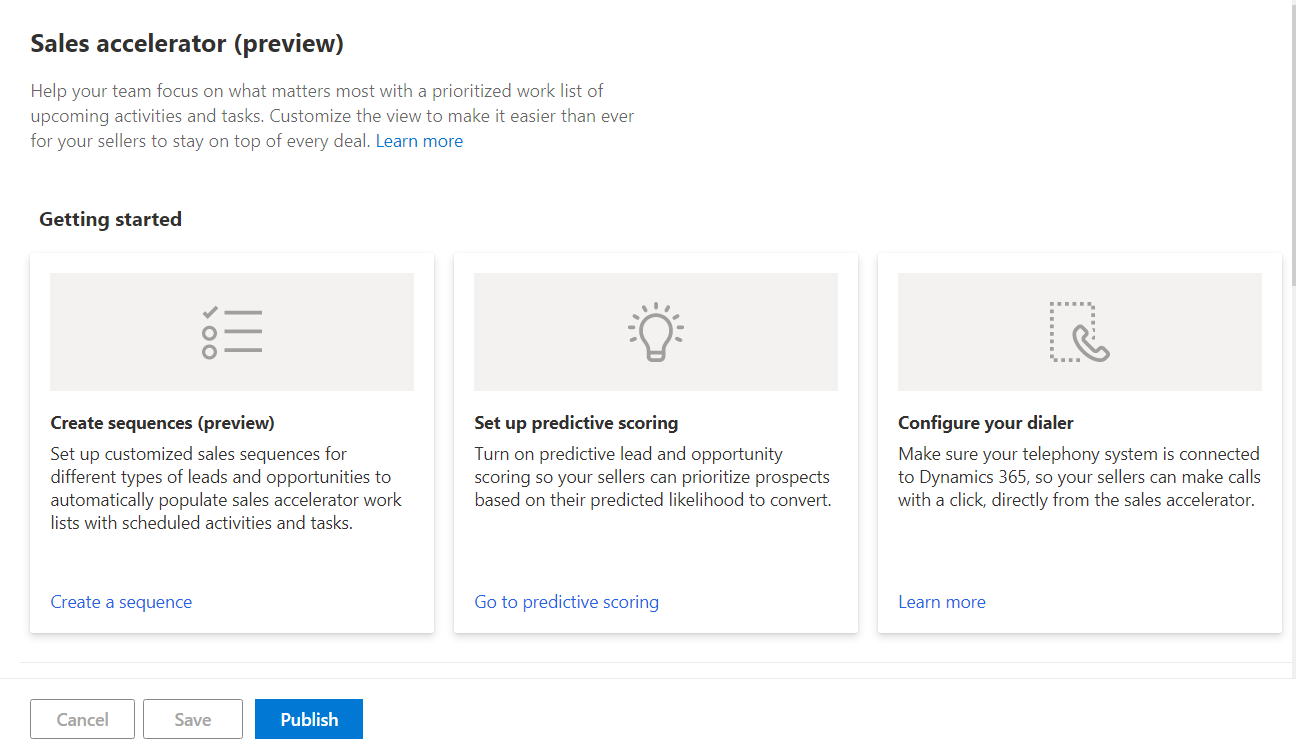1296x747 pixels.
Task: Open the Learn more link in the description
Action: (419, 140)
